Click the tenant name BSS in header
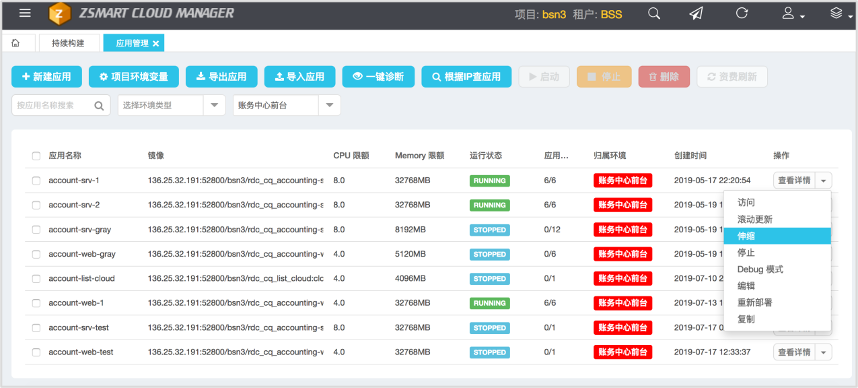 point(611,14)
